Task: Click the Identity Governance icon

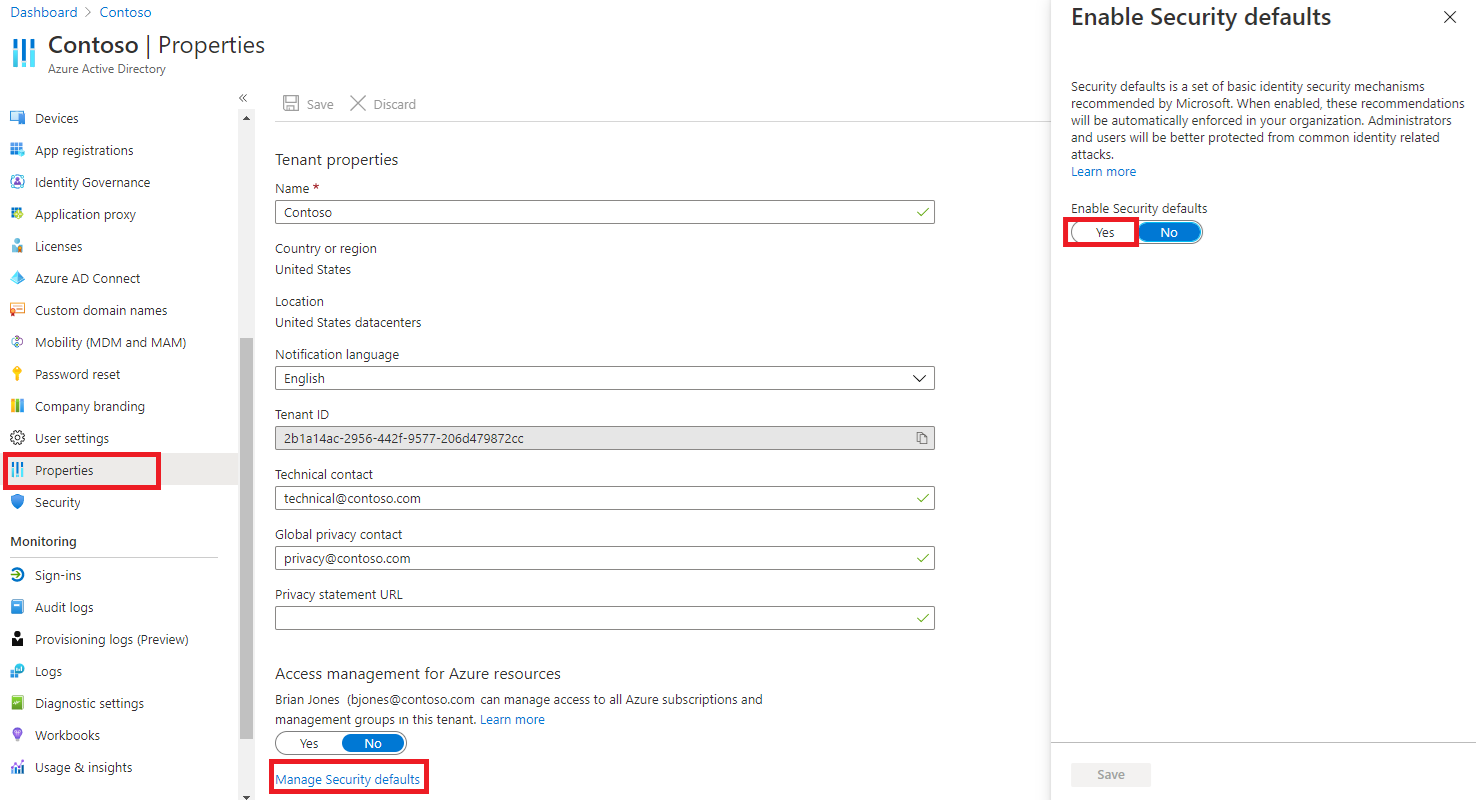Action: 17,181
